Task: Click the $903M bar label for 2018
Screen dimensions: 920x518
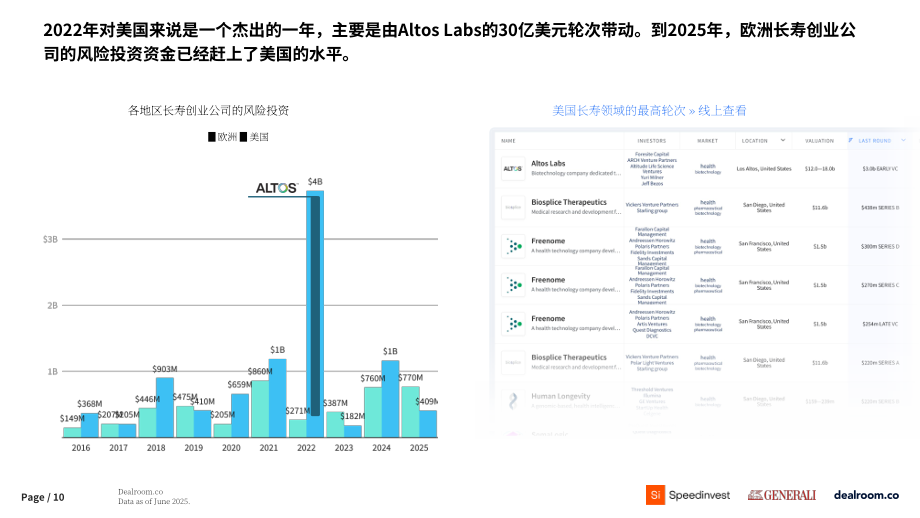Action: [164, 369]
